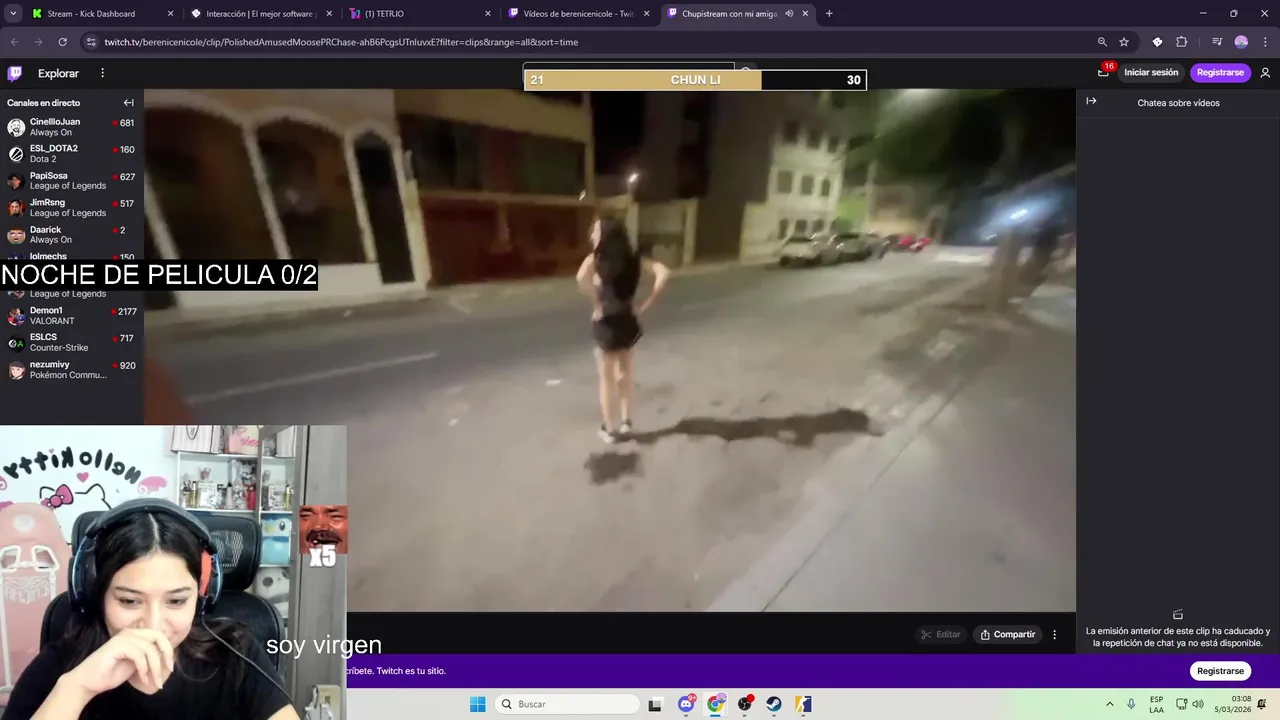The width and height of the screenshot is (1280, 720).
Task: Open the three-dot menu beside Explorar
Action: pyautogui.click(x=102, y=73)
